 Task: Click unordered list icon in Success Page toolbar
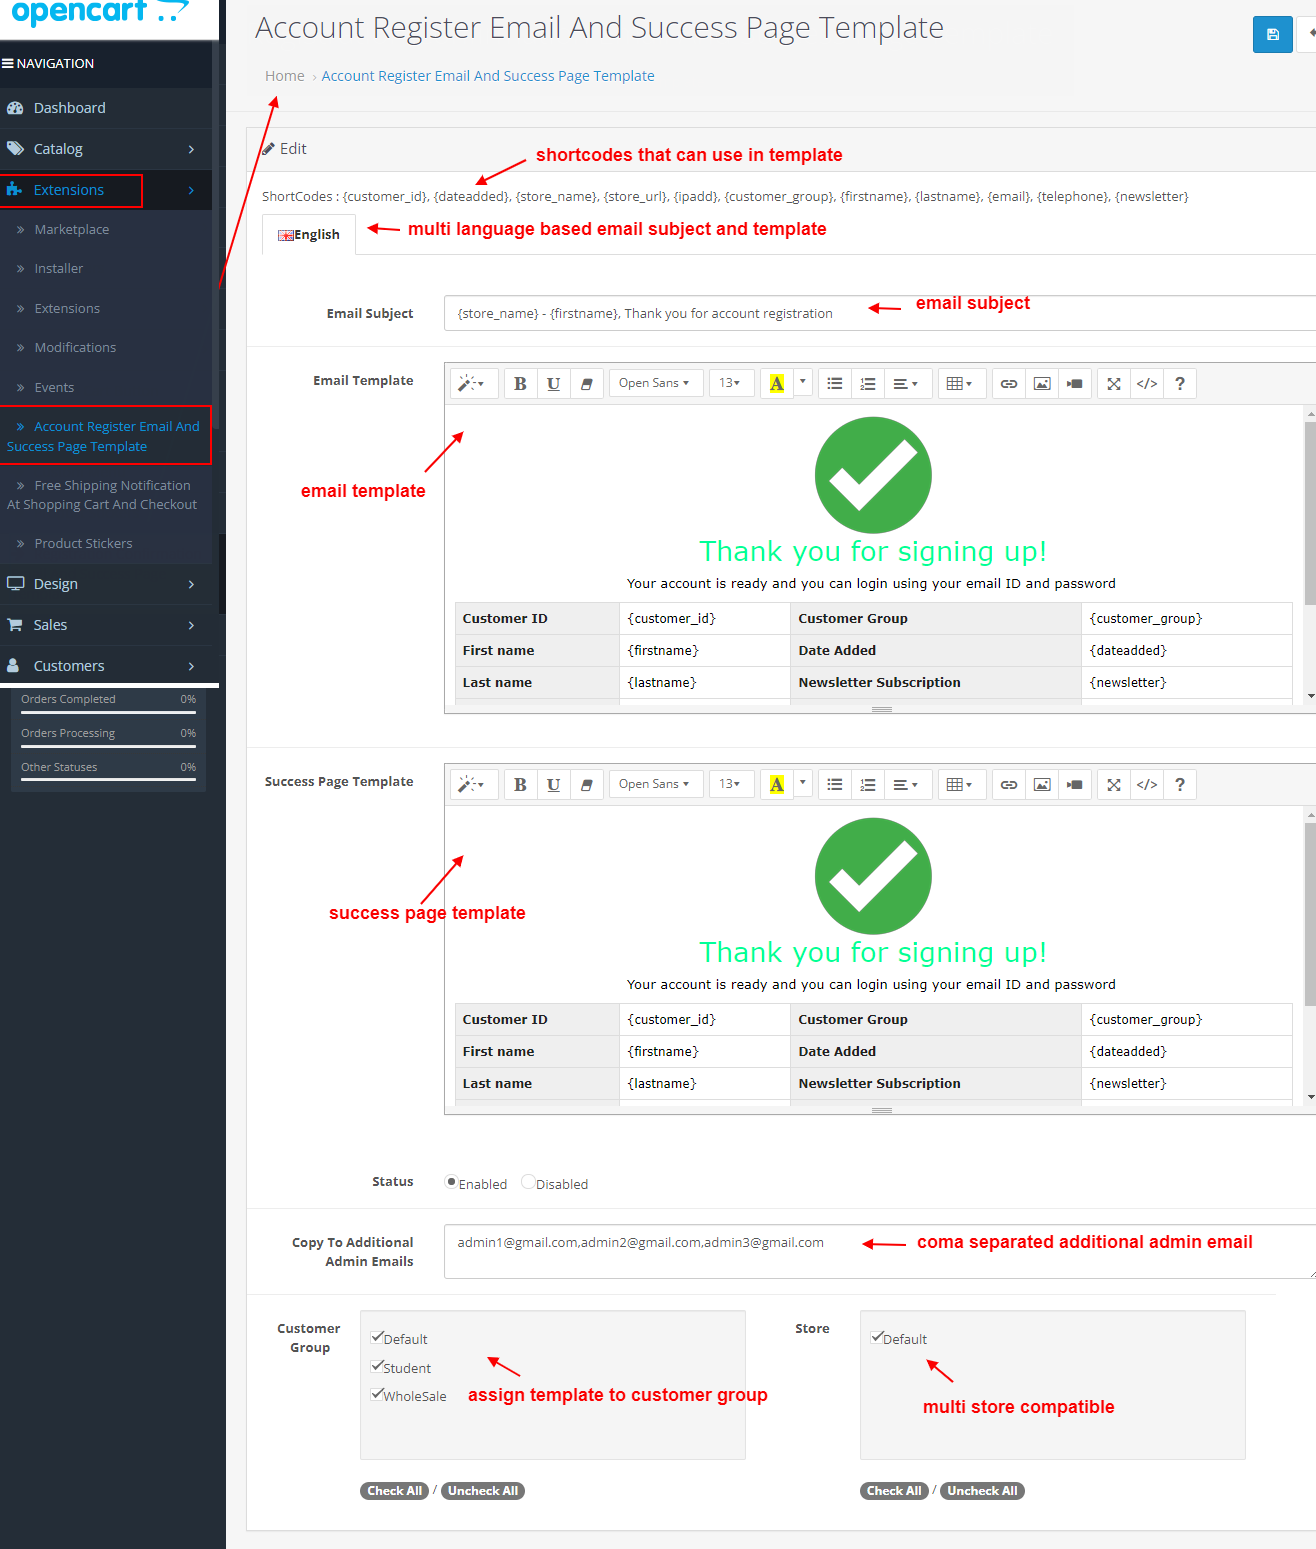click(835, 785)
